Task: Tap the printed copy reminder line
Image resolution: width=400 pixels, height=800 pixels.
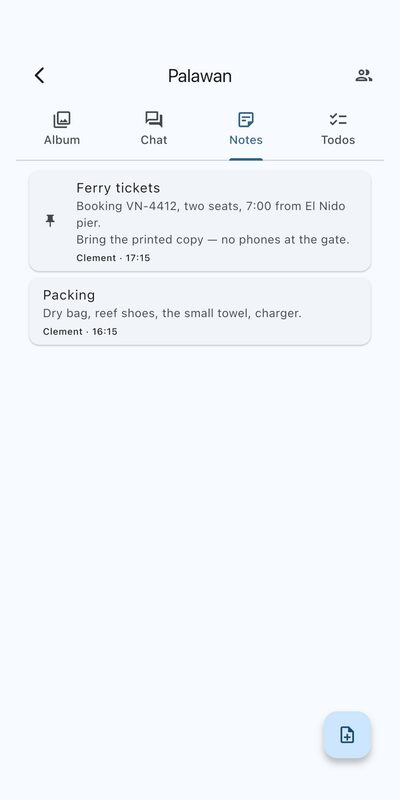Action: click(213, 240)
